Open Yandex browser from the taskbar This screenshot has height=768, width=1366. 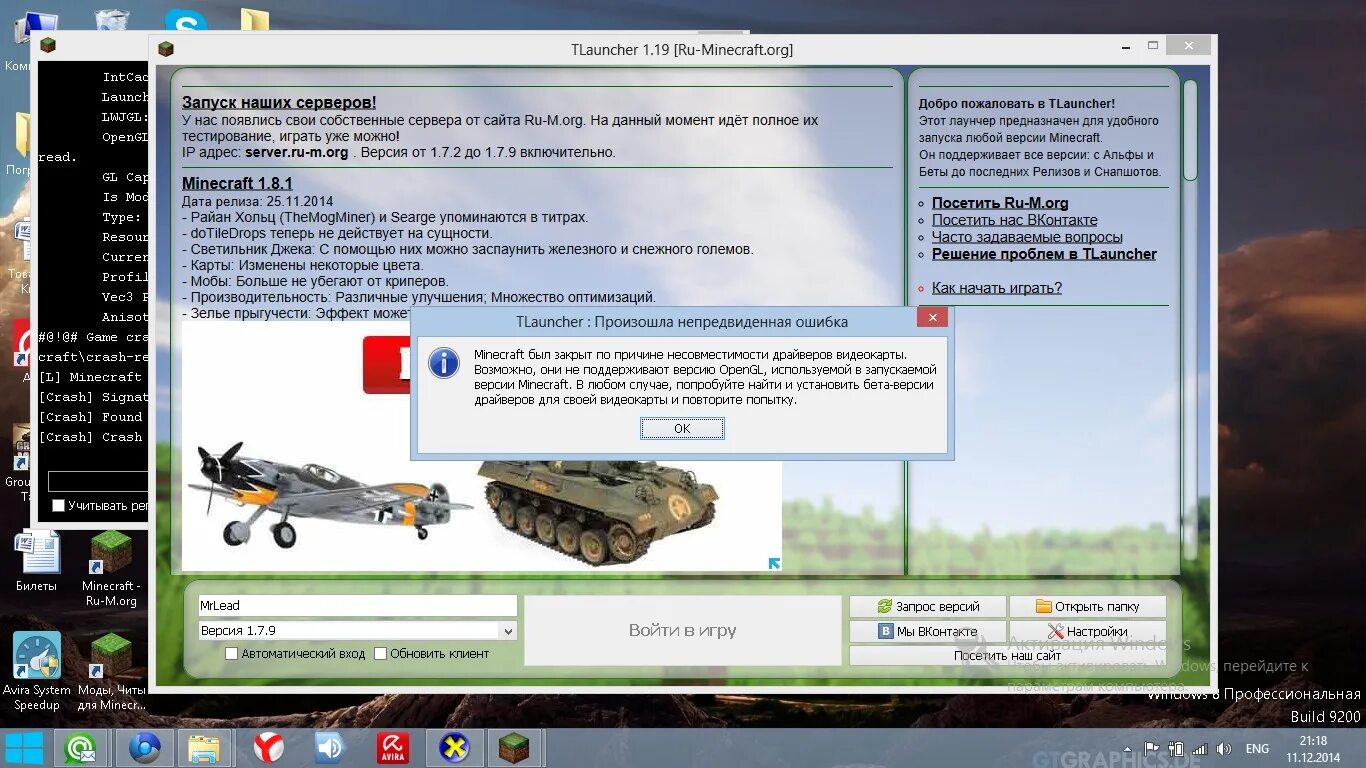268,748
